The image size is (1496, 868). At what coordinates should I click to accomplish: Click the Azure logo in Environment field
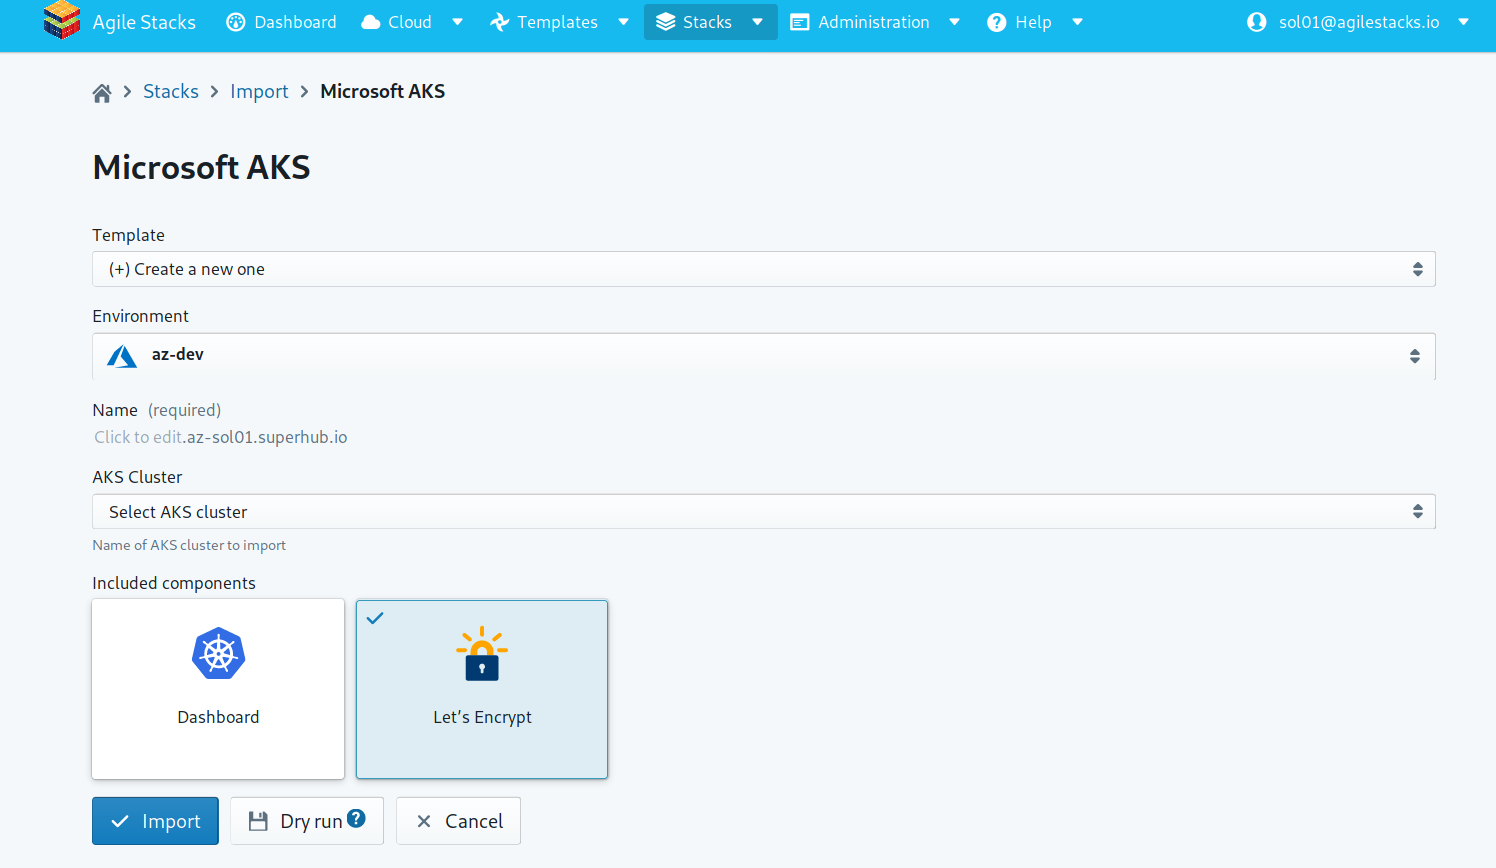(122, 356)
